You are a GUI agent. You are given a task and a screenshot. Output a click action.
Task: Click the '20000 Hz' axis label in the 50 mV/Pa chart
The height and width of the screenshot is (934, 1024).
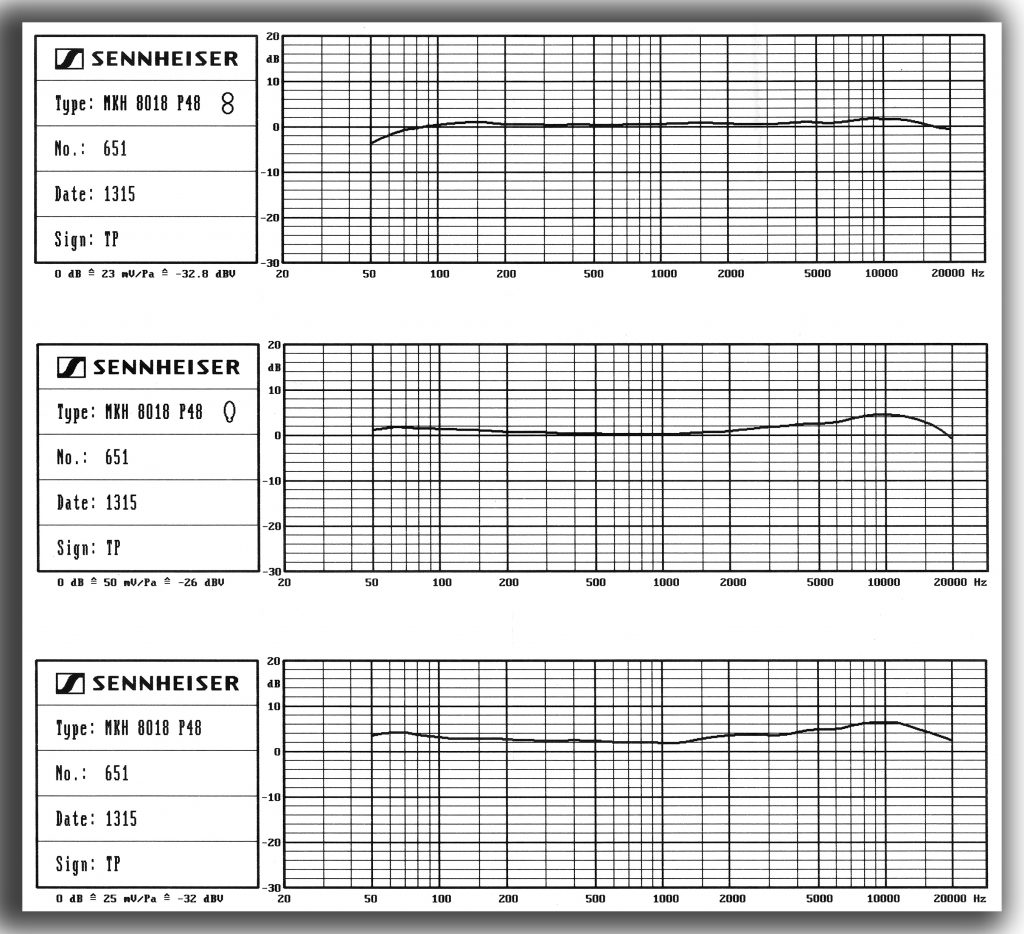pos(960,582)
